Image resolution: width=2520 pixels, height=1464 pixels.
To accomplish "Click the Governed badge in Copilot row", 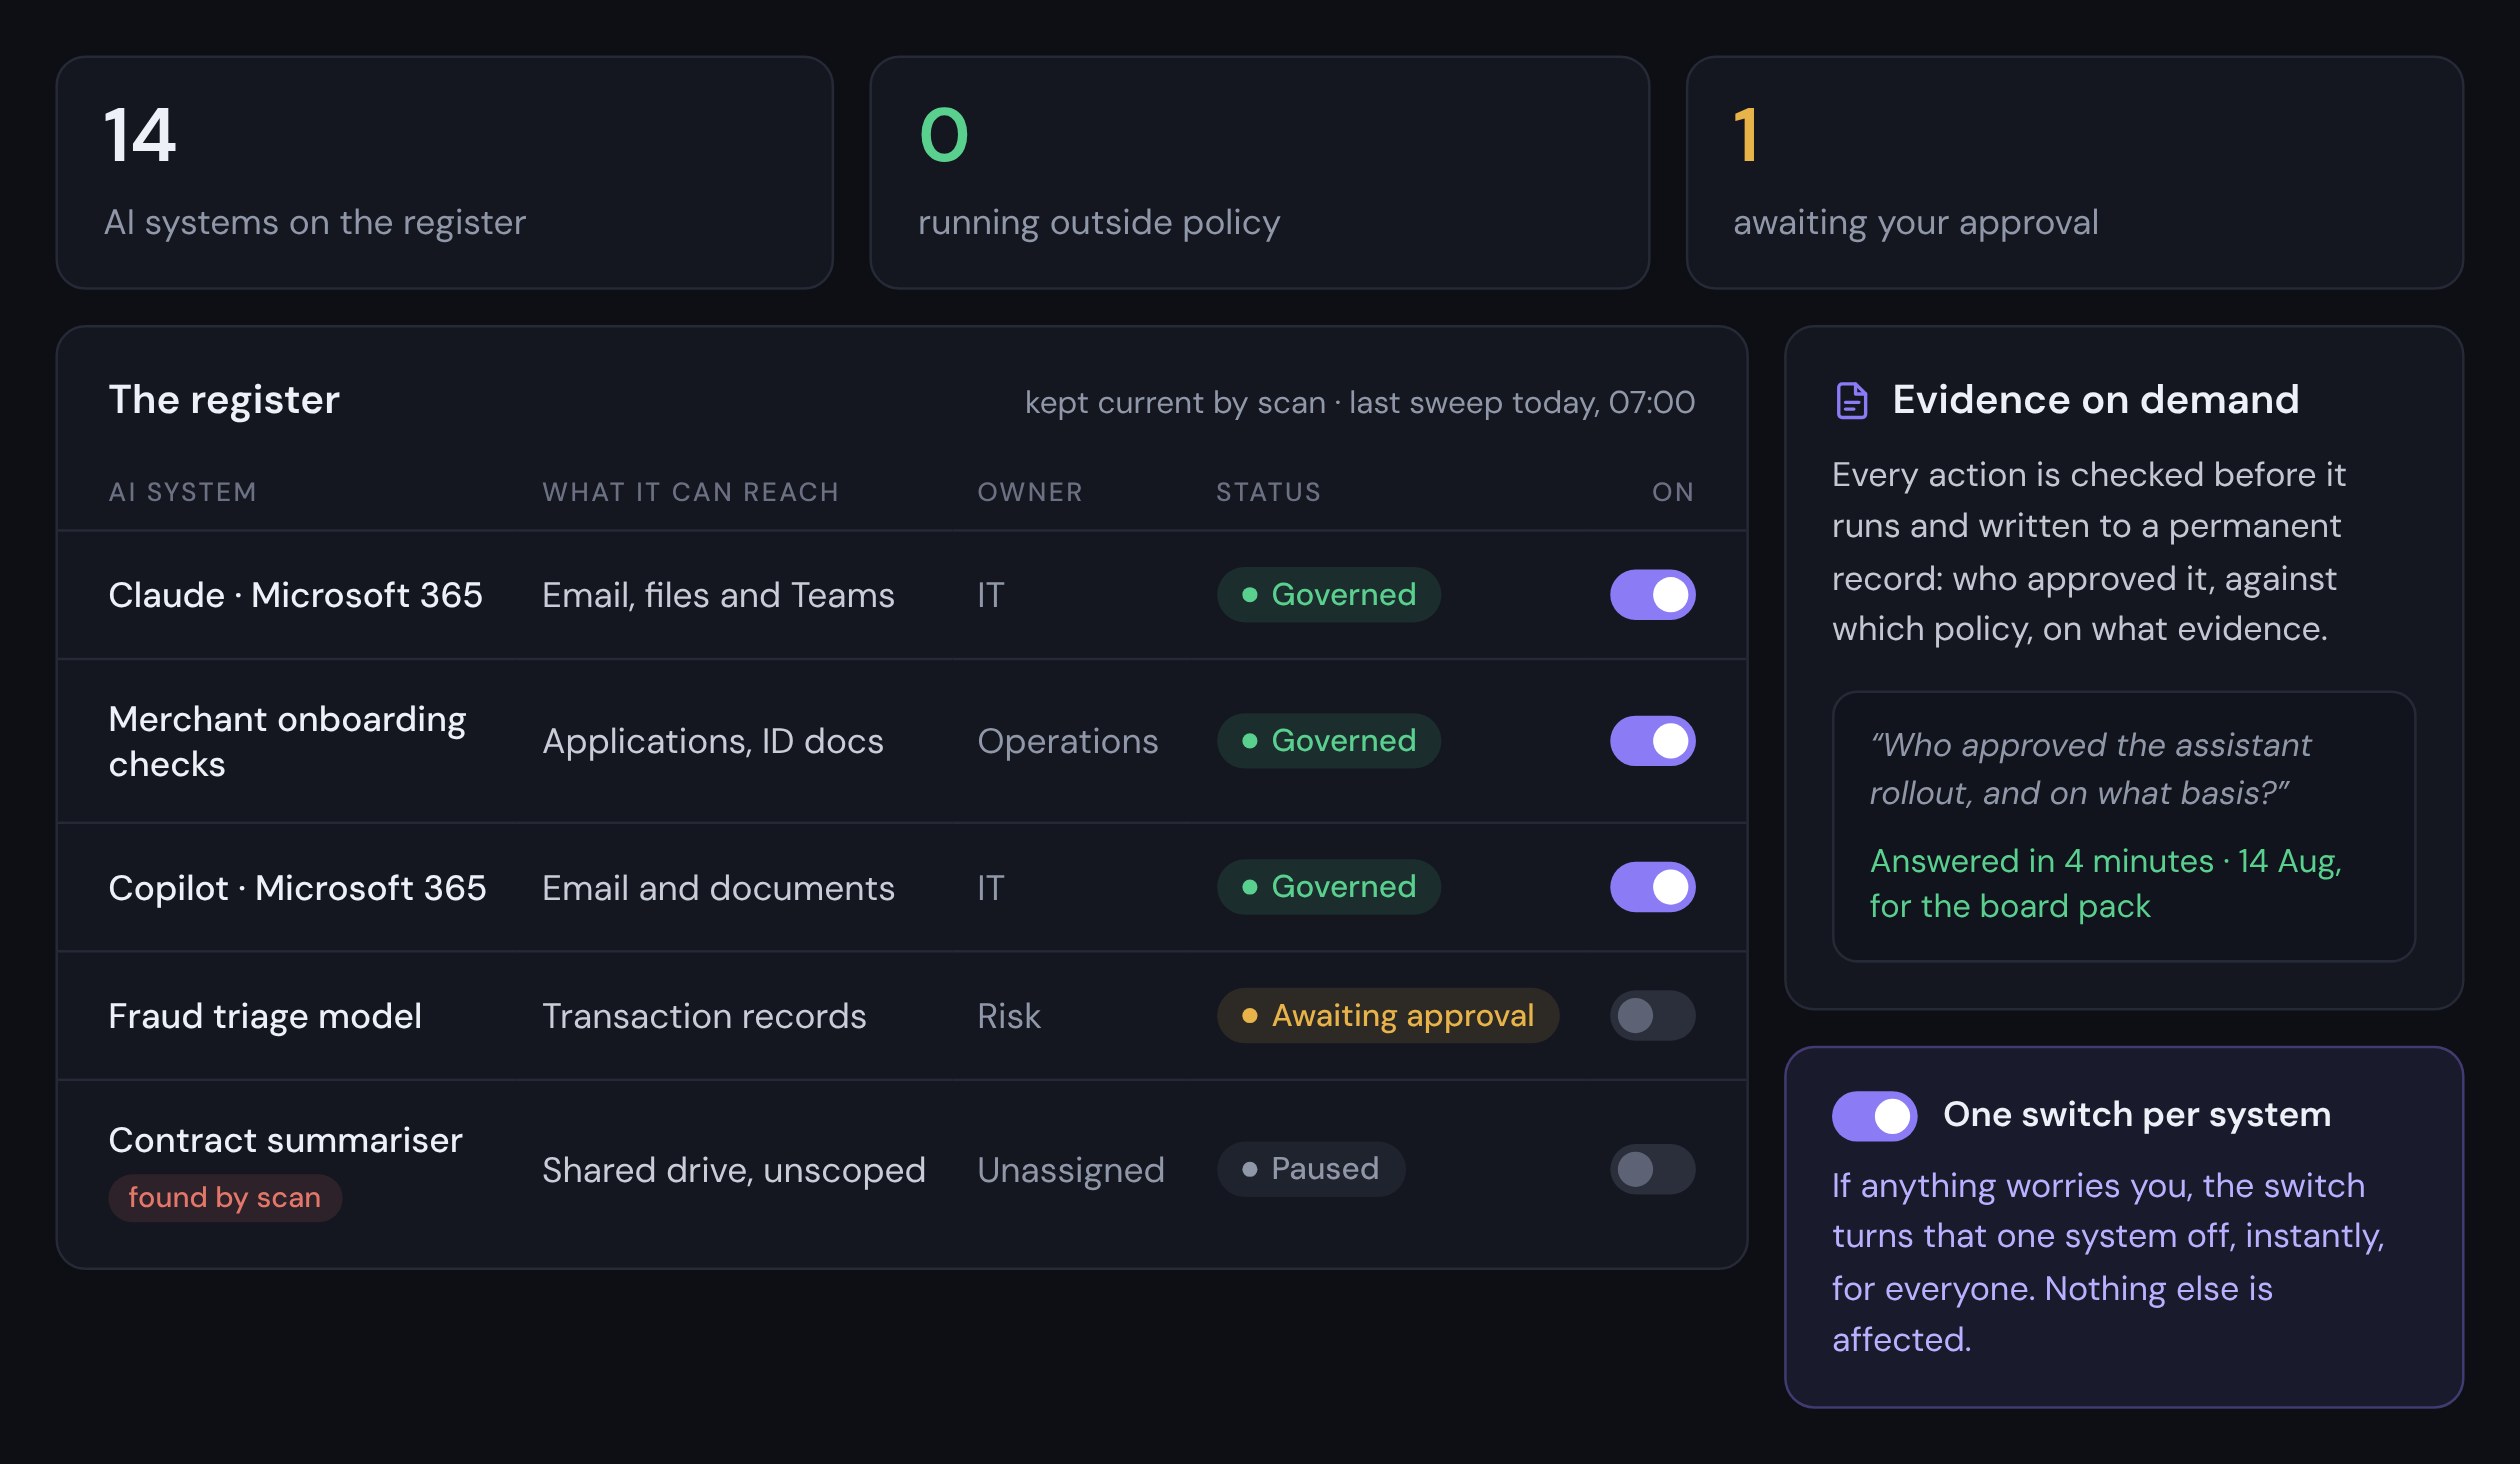I will click(1329, 887).
